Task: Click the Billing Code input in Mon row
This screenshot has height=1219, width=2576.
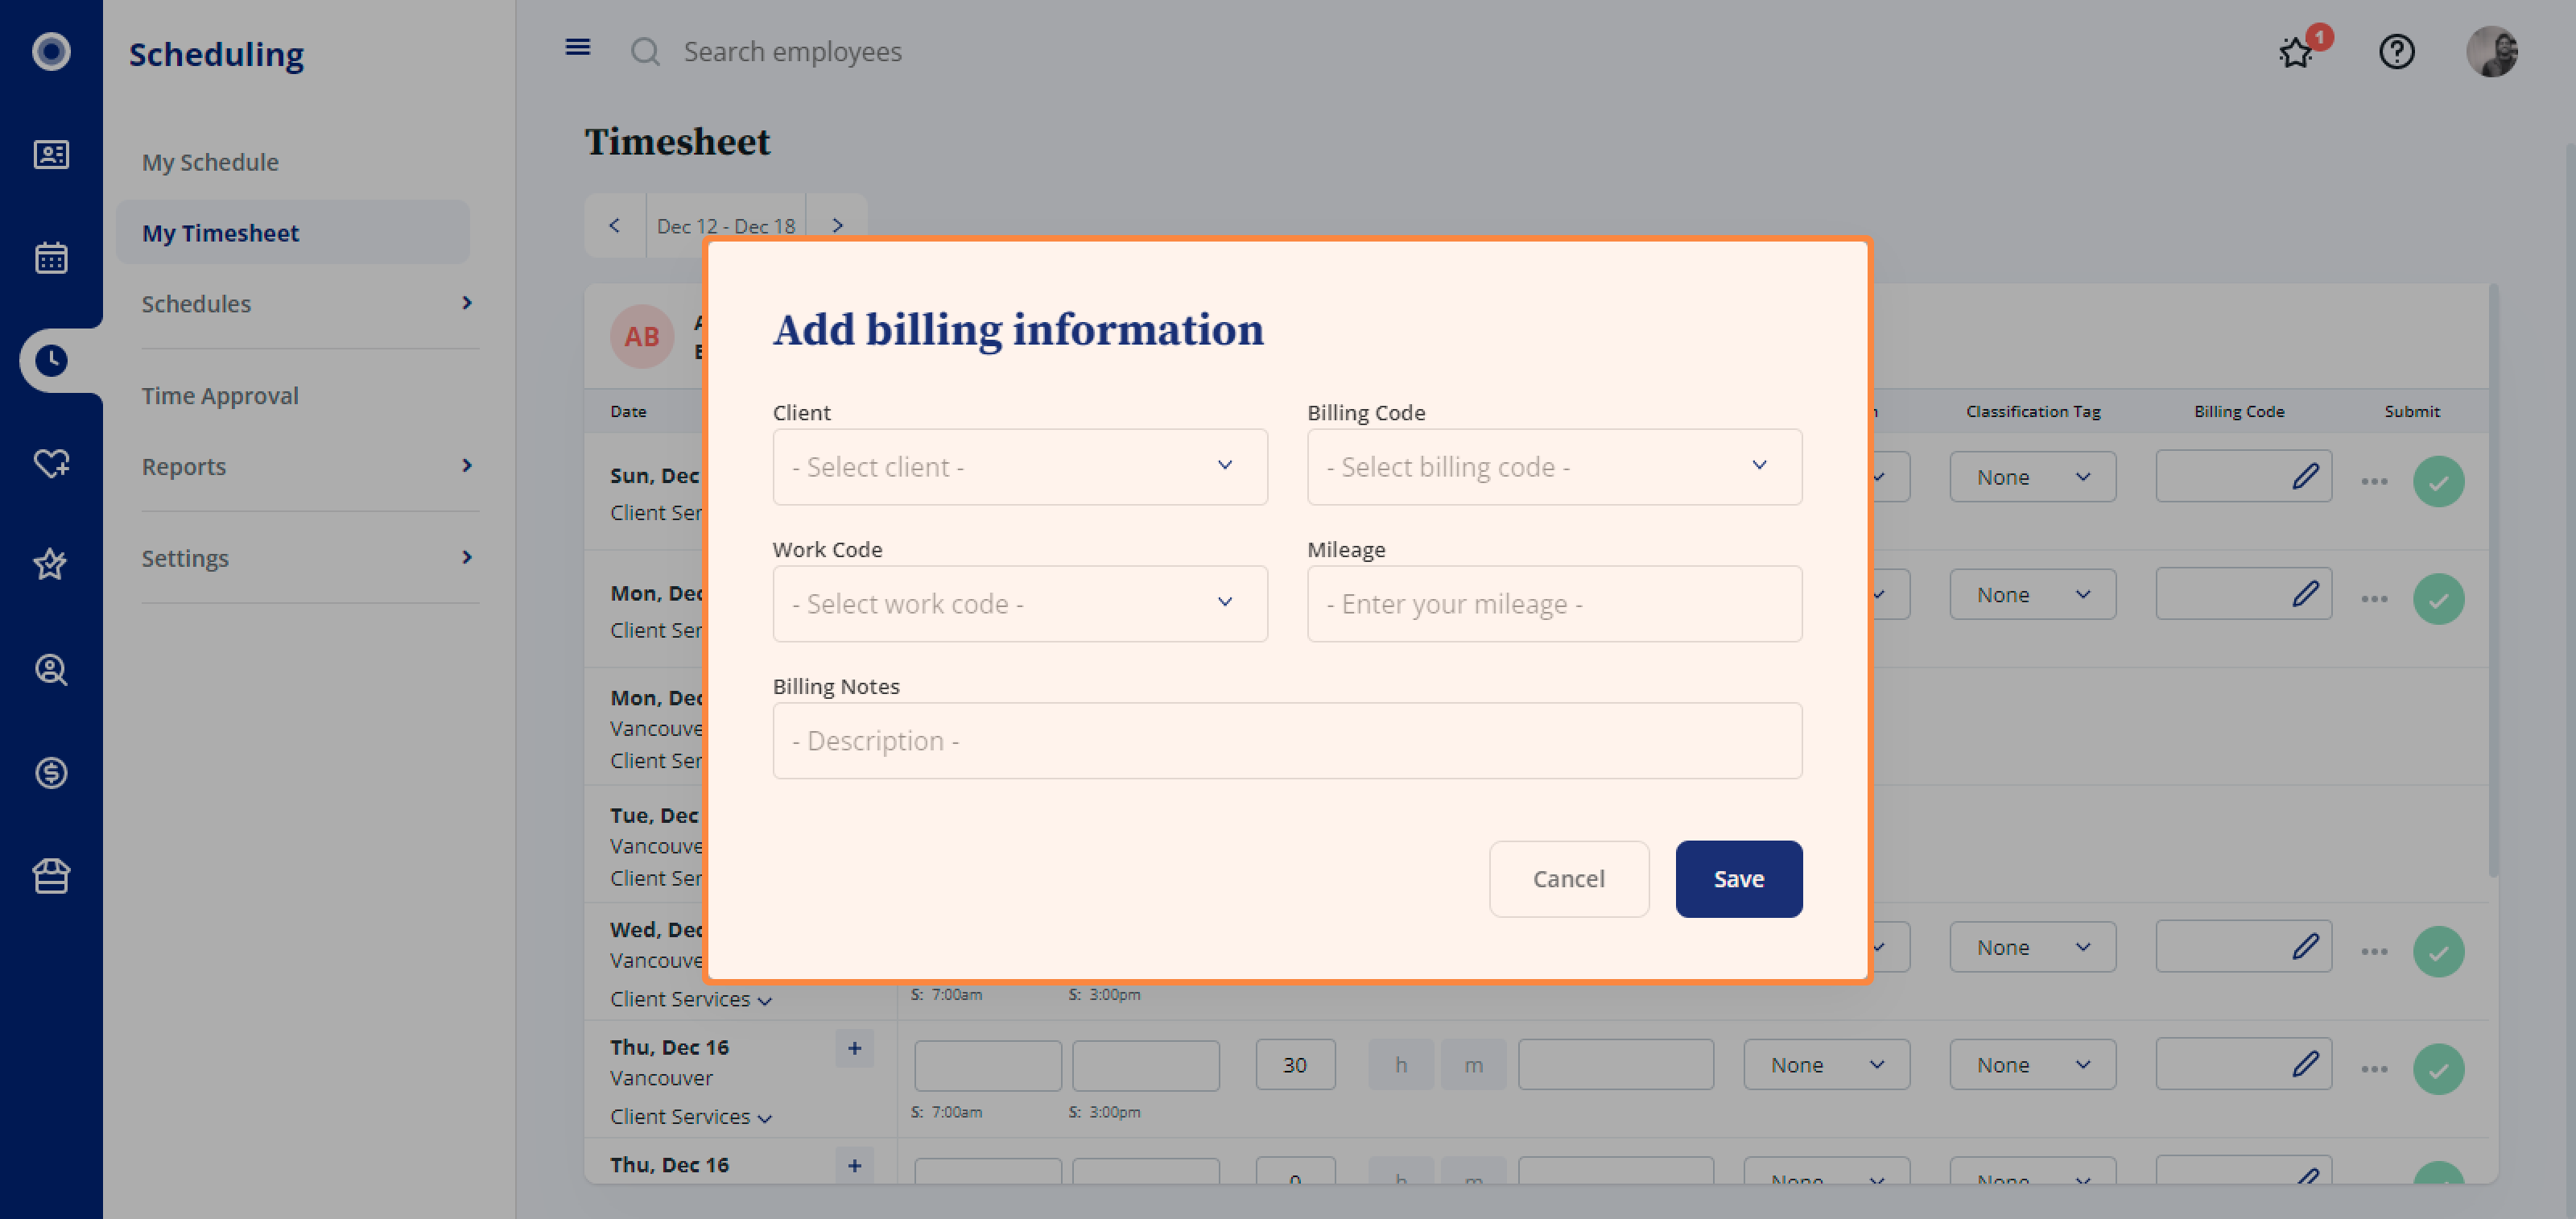Action: (x=2243, y=594)
